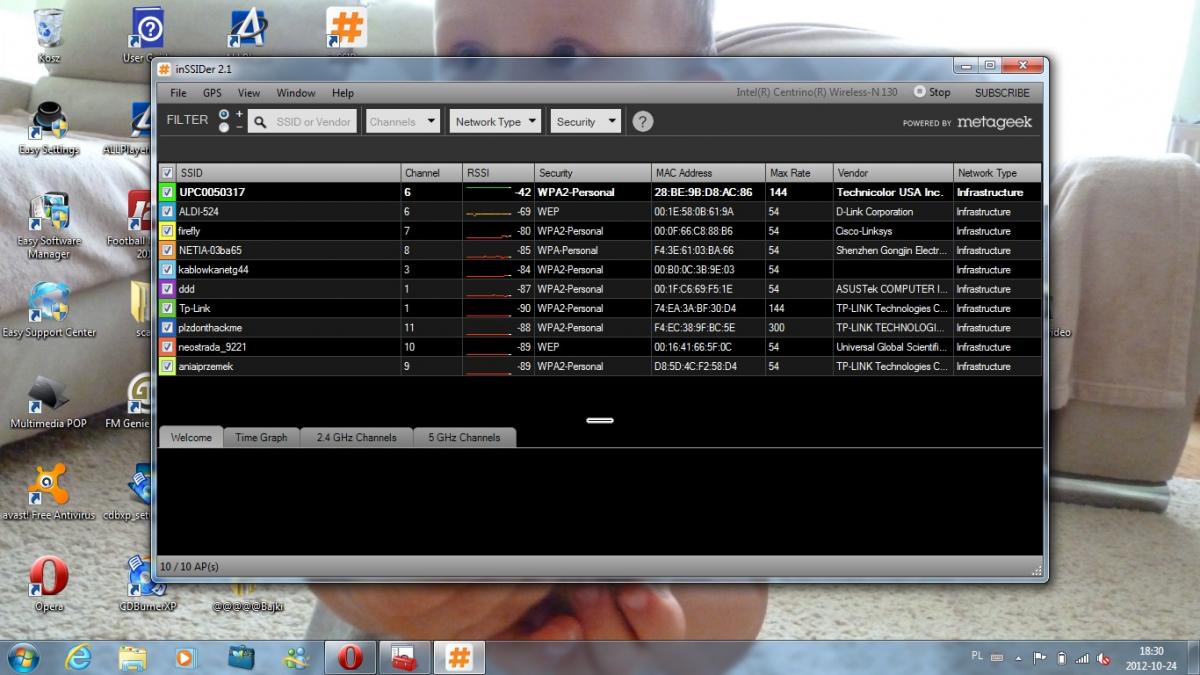1200x675 pixels.
Task: Sort by the Security column header
Action: 593,173
